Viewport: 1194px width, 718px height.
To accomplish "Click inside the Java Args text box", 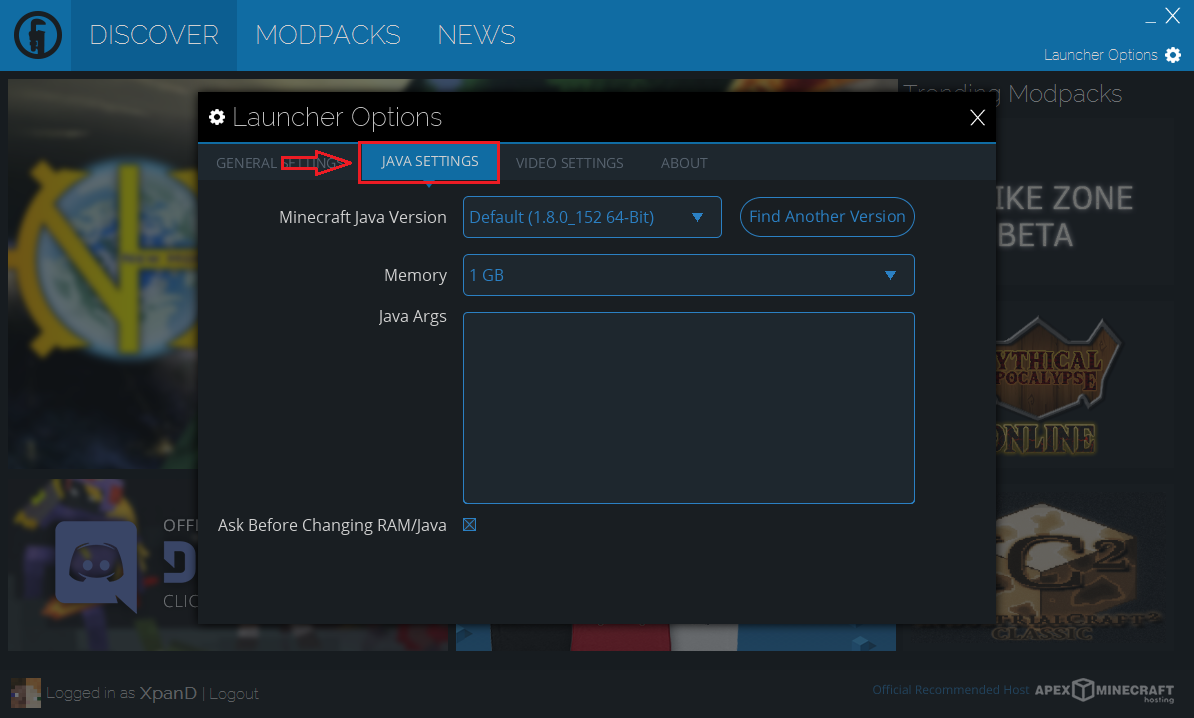I will 688,408.
